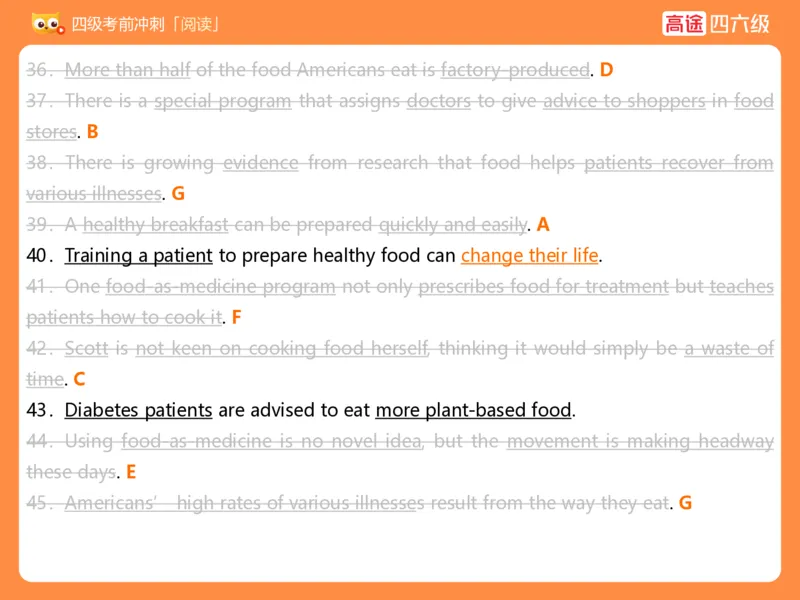Select the faded 'healthy breakfast' phrase
Image resolution: width=800 pixels, height=600 pixels.
tap(155, 224)
